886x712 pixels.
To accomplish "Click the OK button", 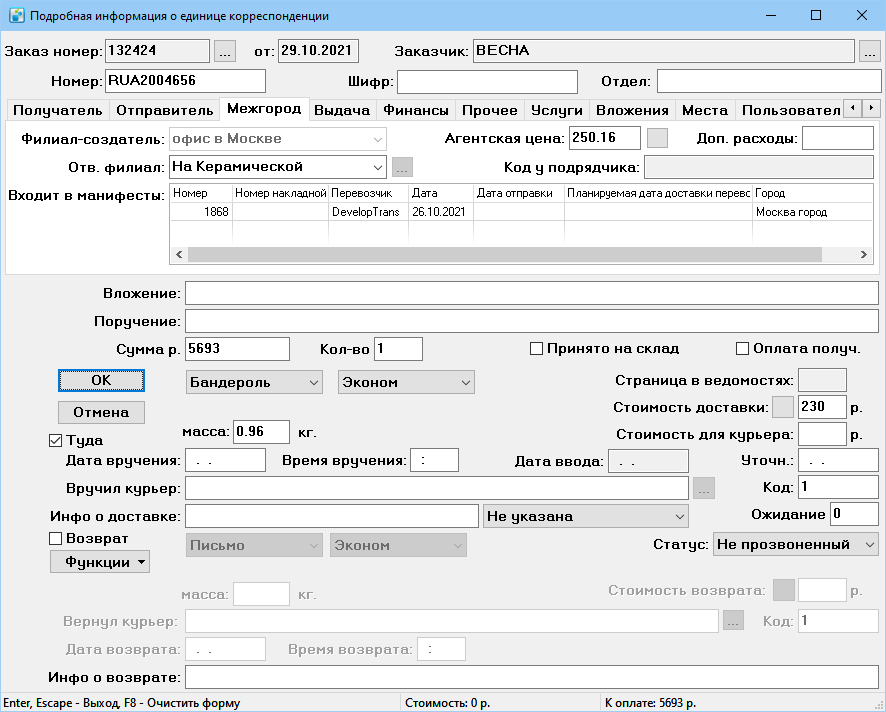I will click(x=101, y=381).
